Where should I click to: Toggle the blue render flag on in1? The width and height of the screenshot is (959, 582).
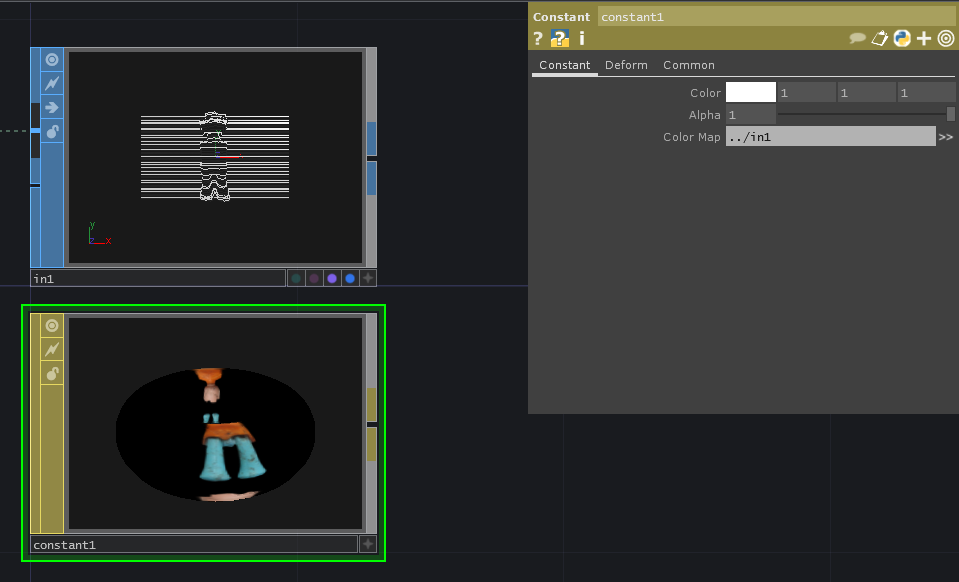[x=350, y=279]
